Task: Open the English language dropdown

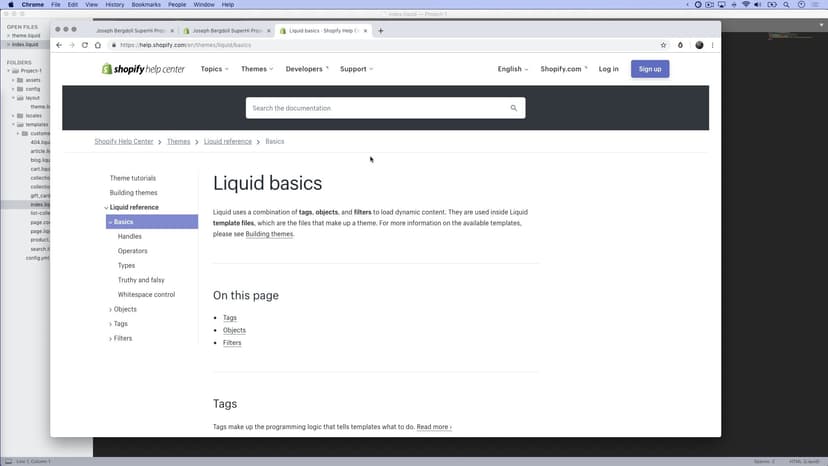Action: 513,69
